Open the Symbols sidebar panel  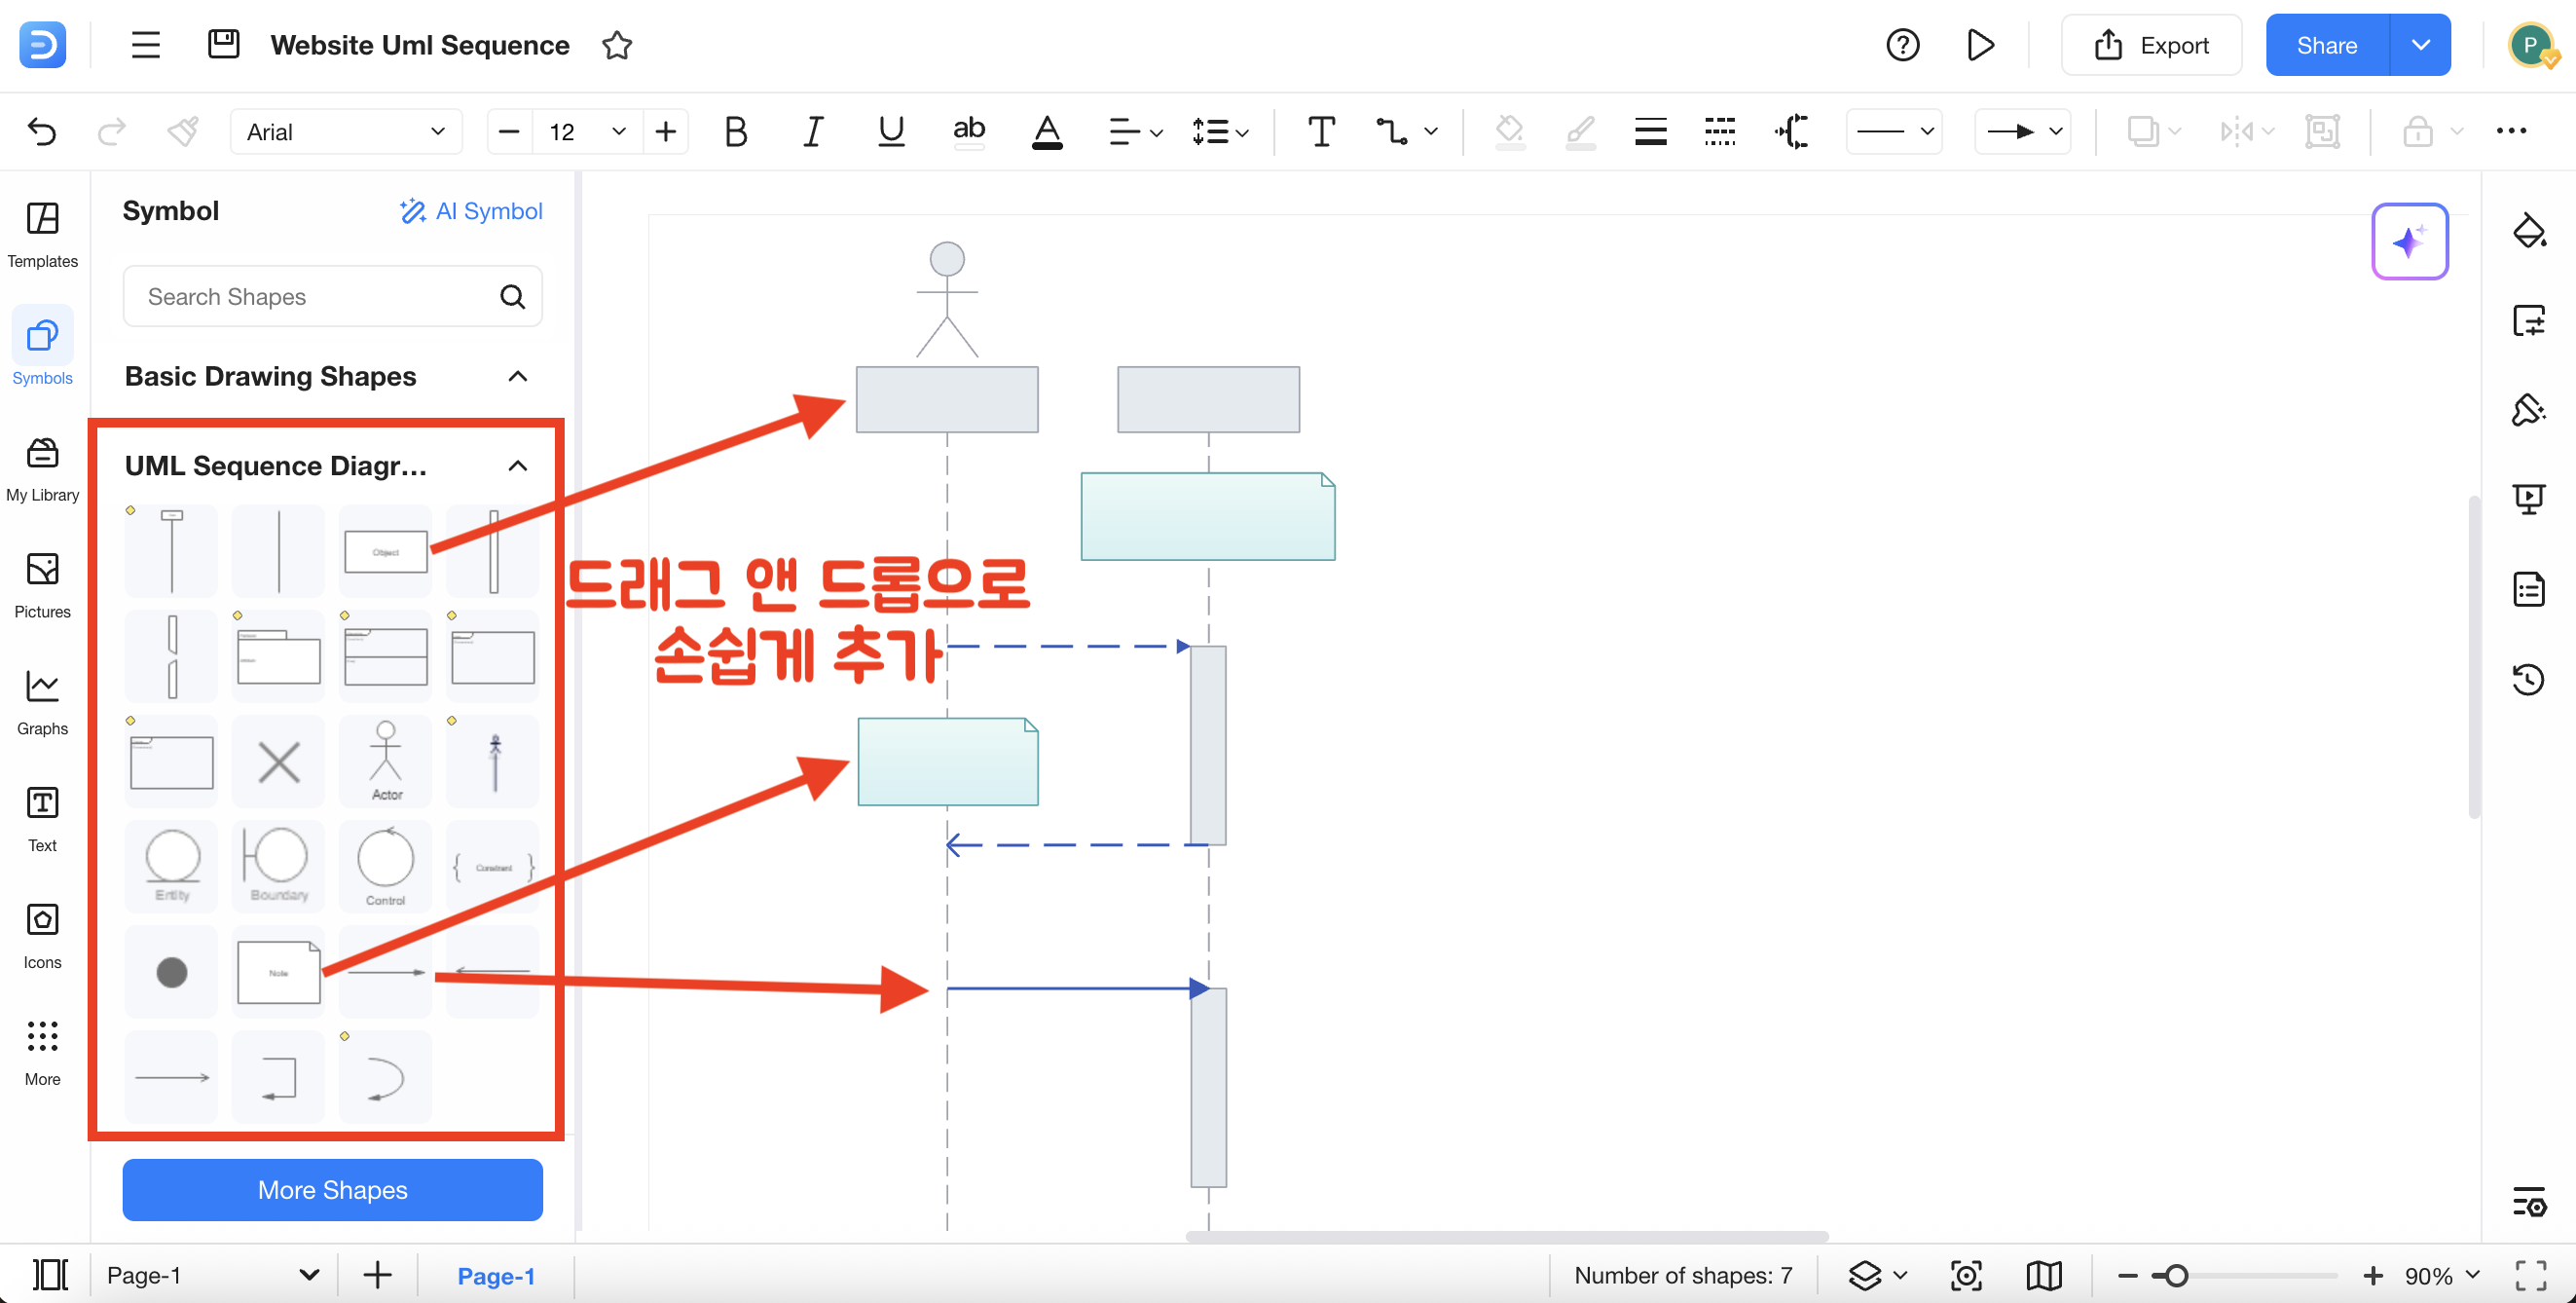coord(42,348)
